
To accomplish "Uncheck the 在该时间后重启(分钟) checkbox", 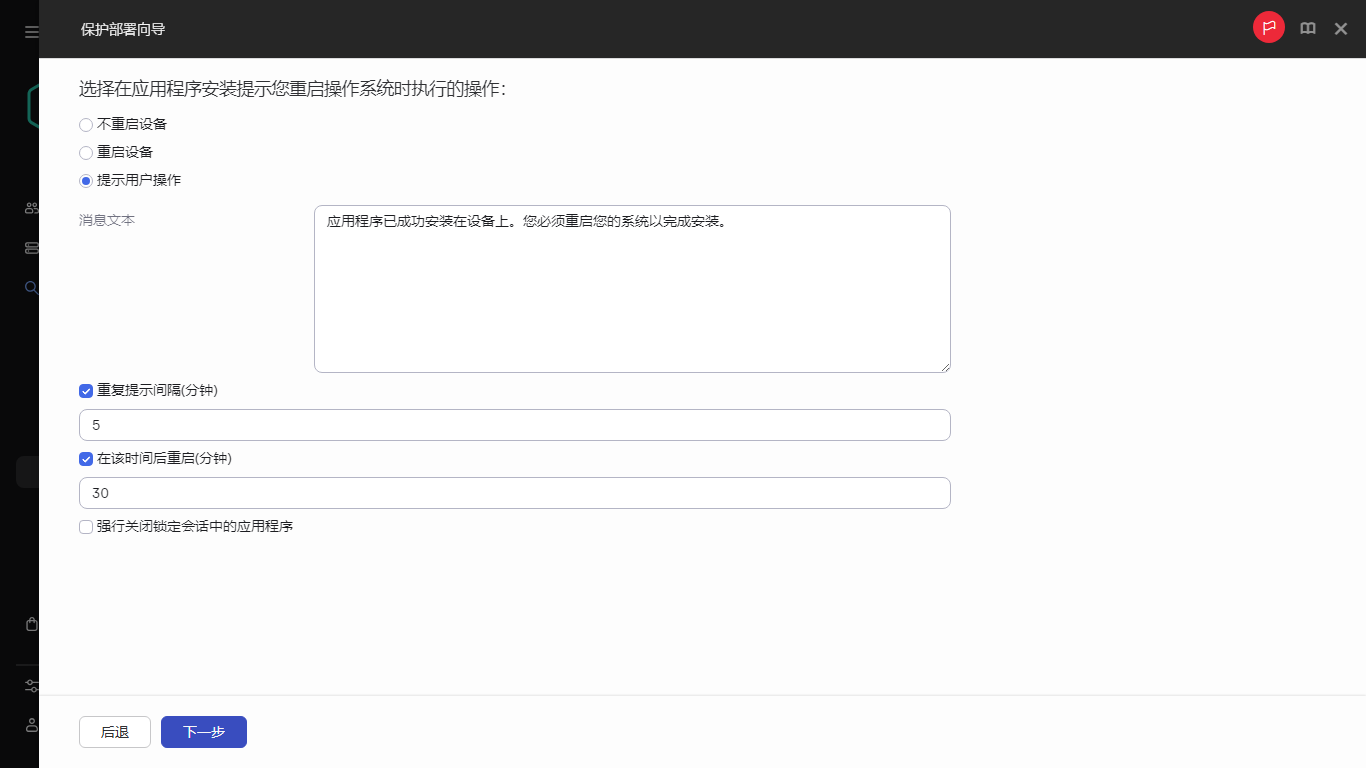I will (86, 459).
